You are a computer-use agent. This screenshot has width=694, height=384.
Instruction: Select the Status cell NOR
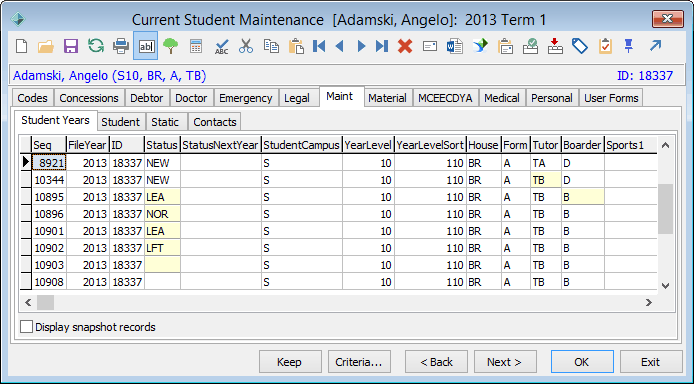162,214
